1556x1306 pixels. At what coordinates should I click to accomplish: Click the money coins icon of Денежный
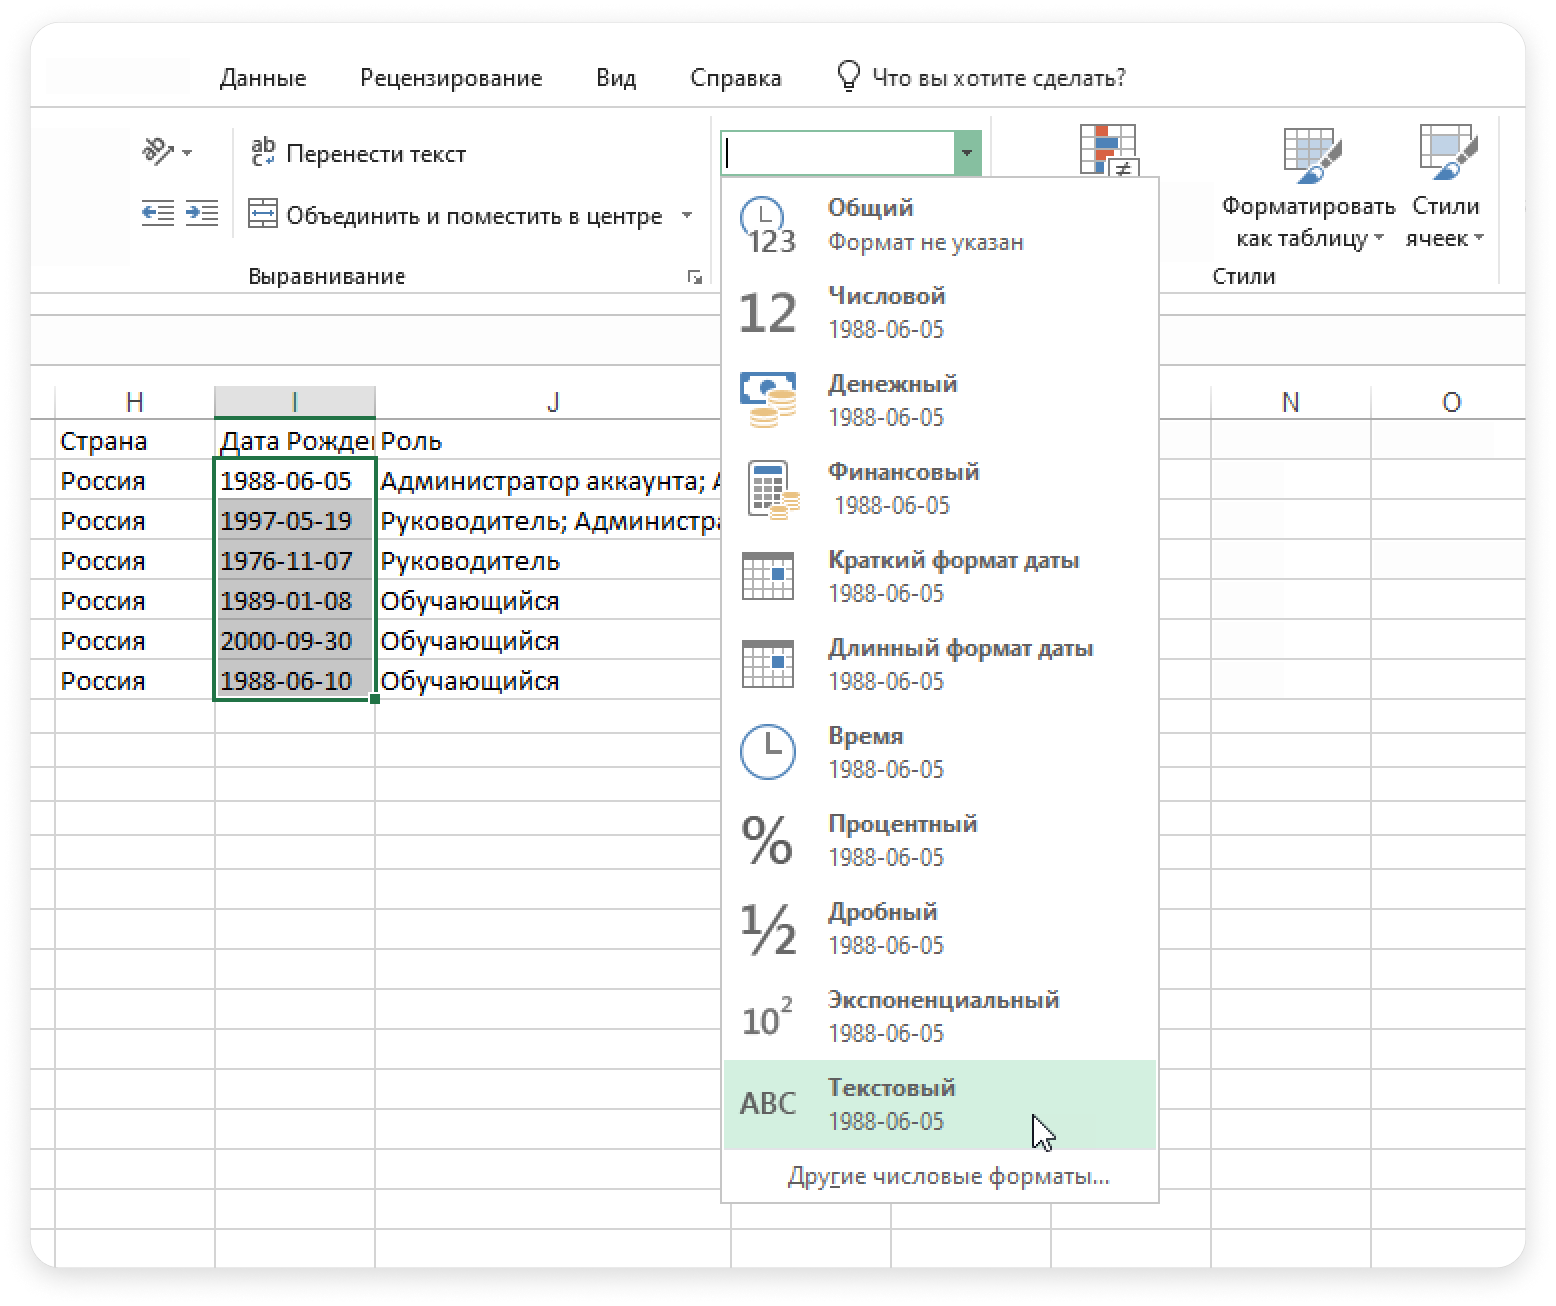[767, 400]
